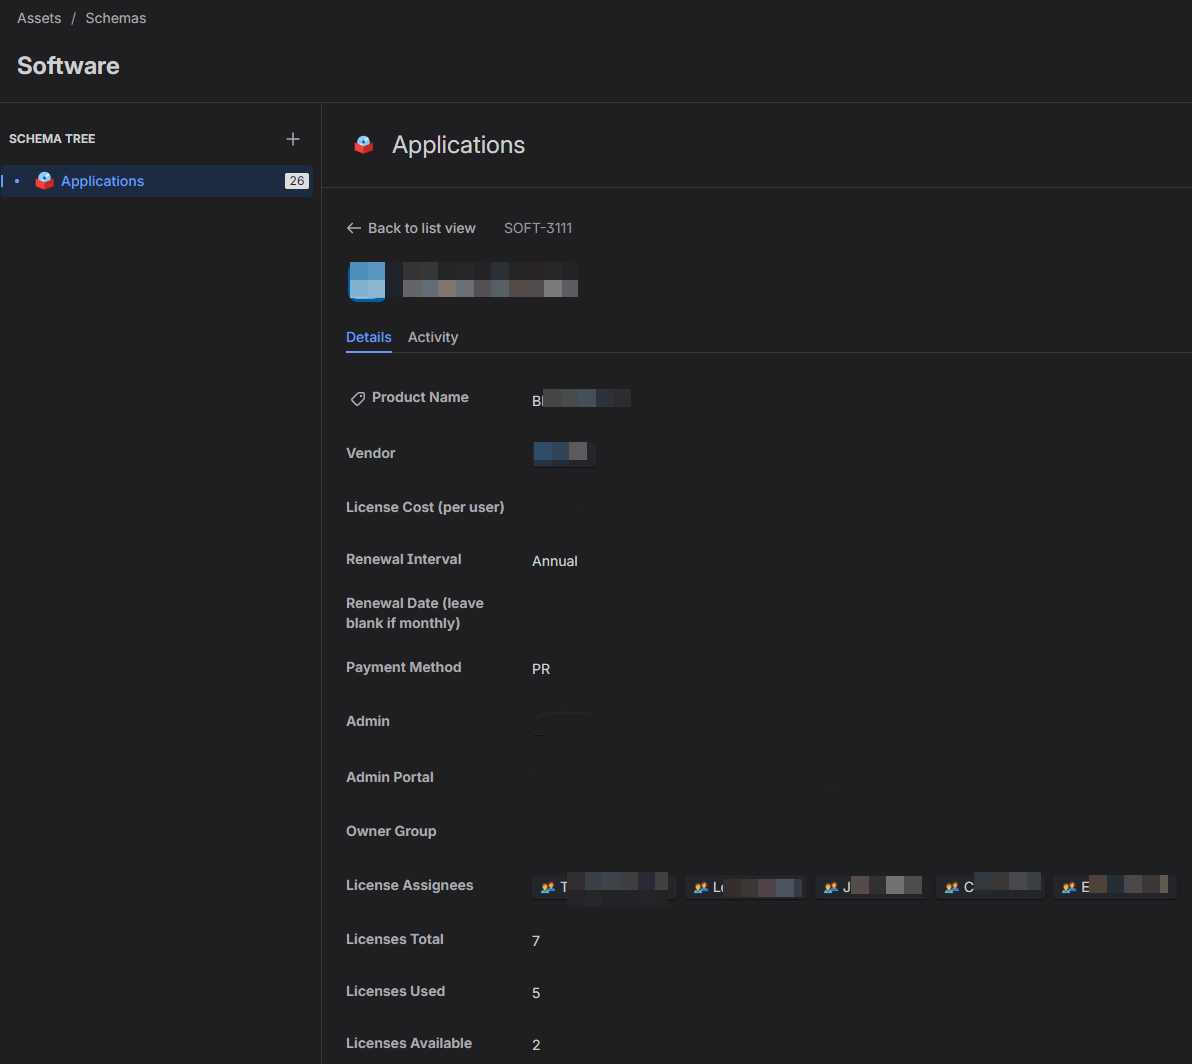Image resolution: width=1192 pixels, height=1064 pixels.
Task: Click the first license assignee user icon
Action: click(x=547, y=887)
